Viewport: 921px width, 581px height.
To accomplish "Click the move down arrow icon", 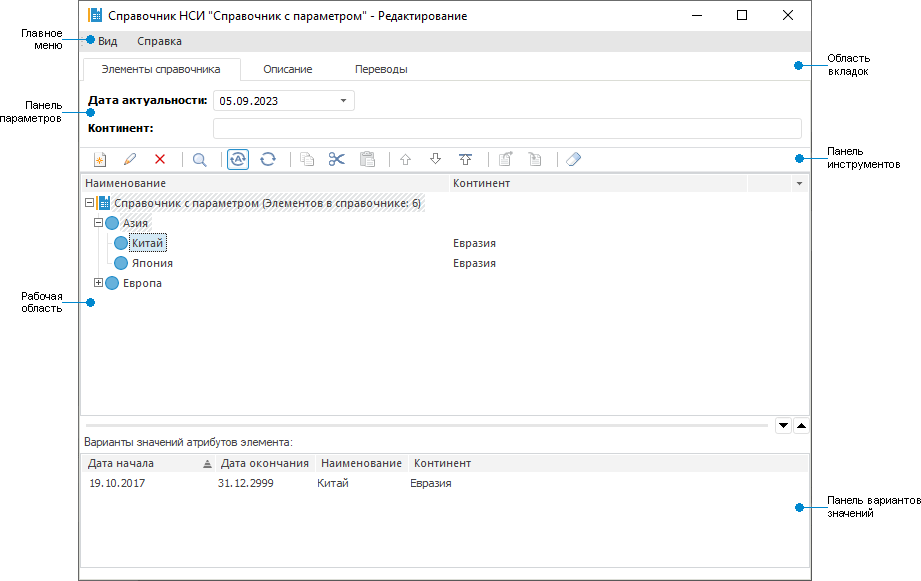I will 435,159.
